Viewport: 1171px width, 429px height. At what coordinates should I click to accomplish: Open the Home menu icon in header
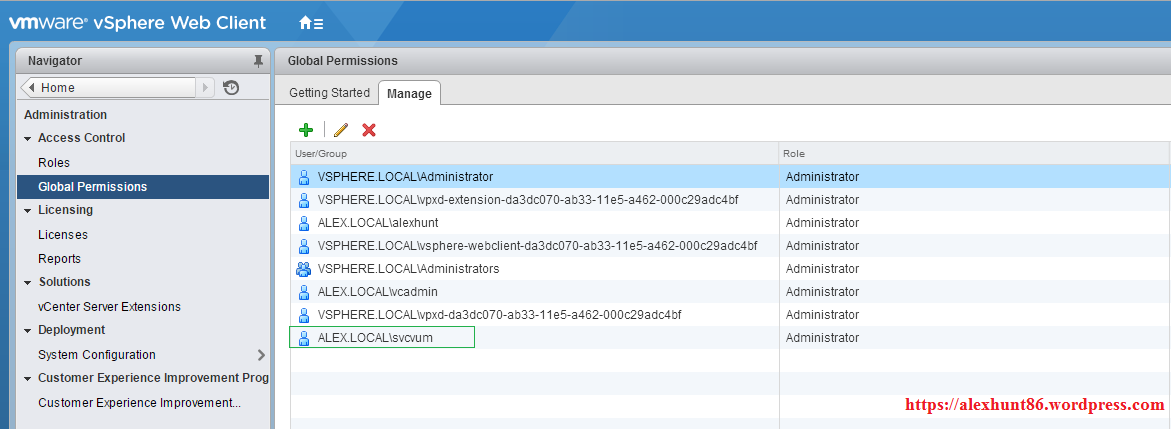[x=311, y=23]
